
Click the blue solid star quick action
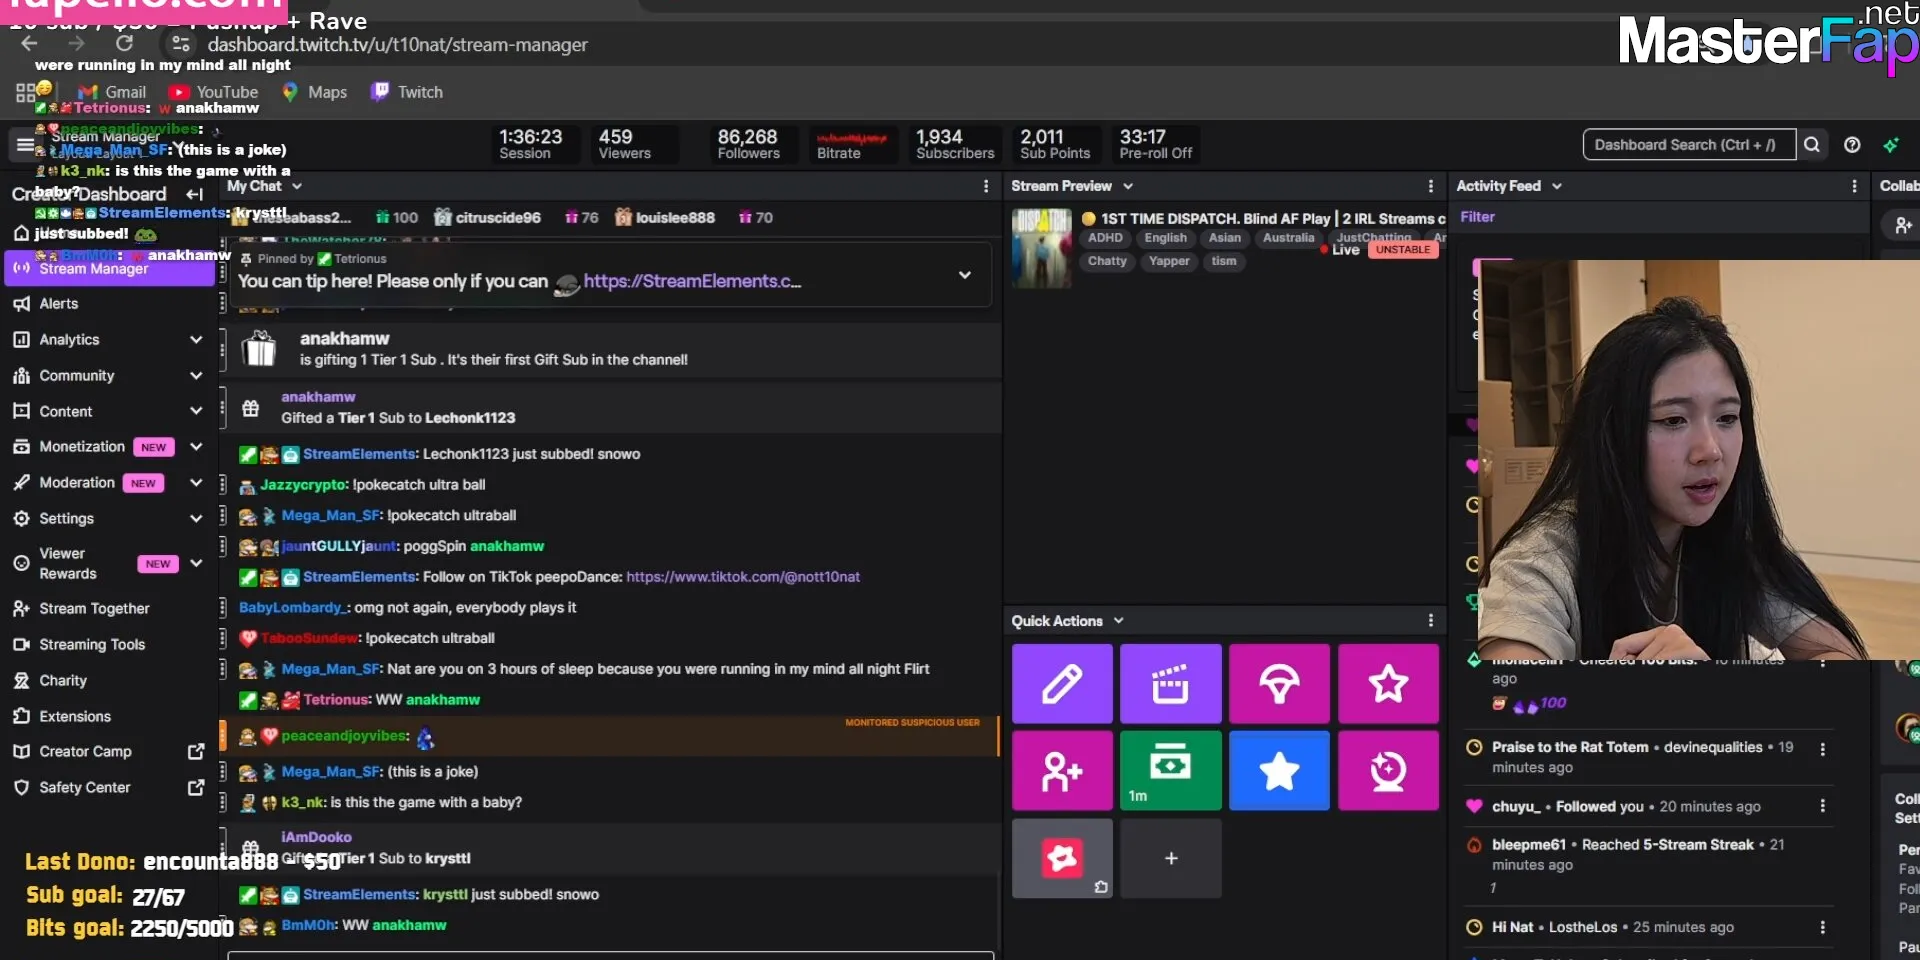(x=1279, y=770)
